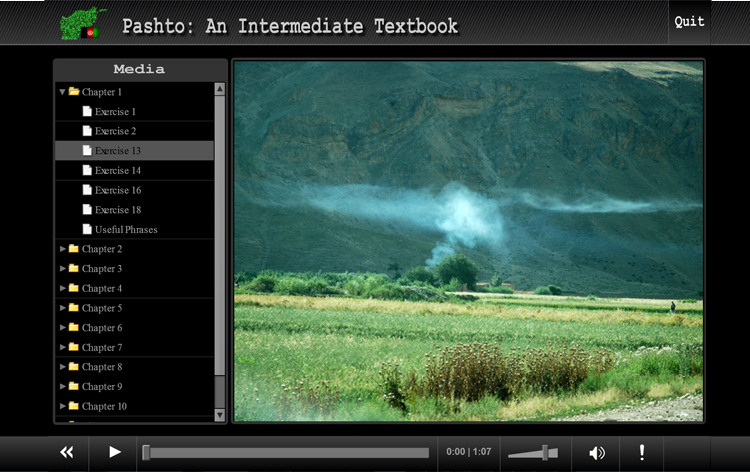
Task: Expand the Chapter 10 arrow
Action: click(x=63, y=406)
